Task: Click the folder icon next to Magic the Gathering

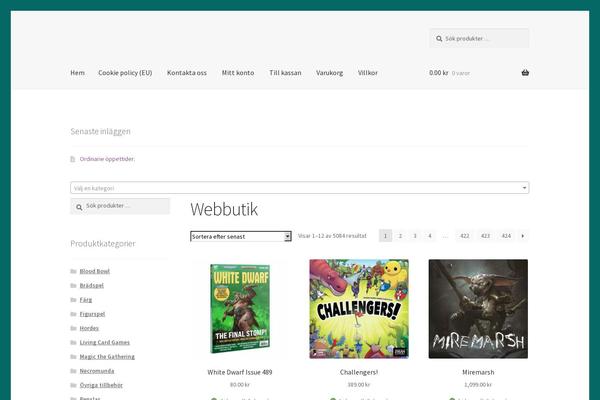Action: pyautogui.click(x=73, y=356)
